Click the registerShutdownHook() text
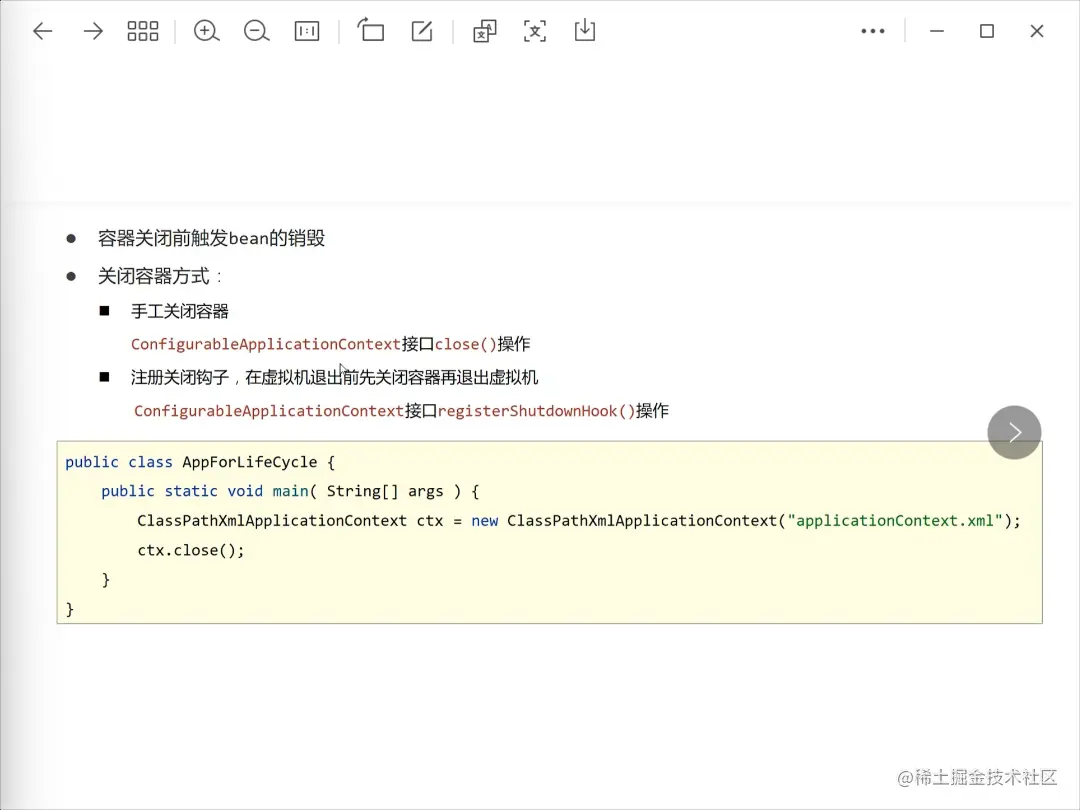This screenshot has height=810, width=1080. (x=536, y=411)
